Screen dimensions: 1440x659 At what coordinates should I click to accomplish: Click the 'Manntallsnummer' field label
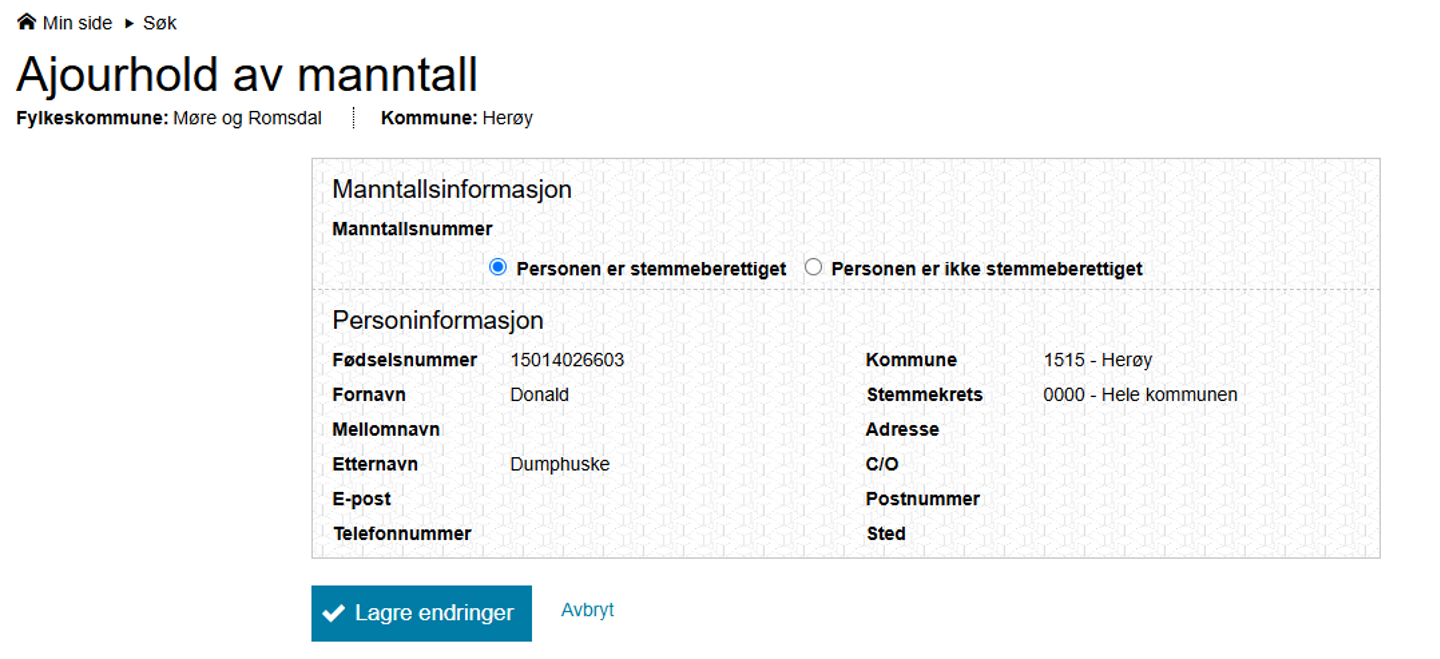coord(412,229)
